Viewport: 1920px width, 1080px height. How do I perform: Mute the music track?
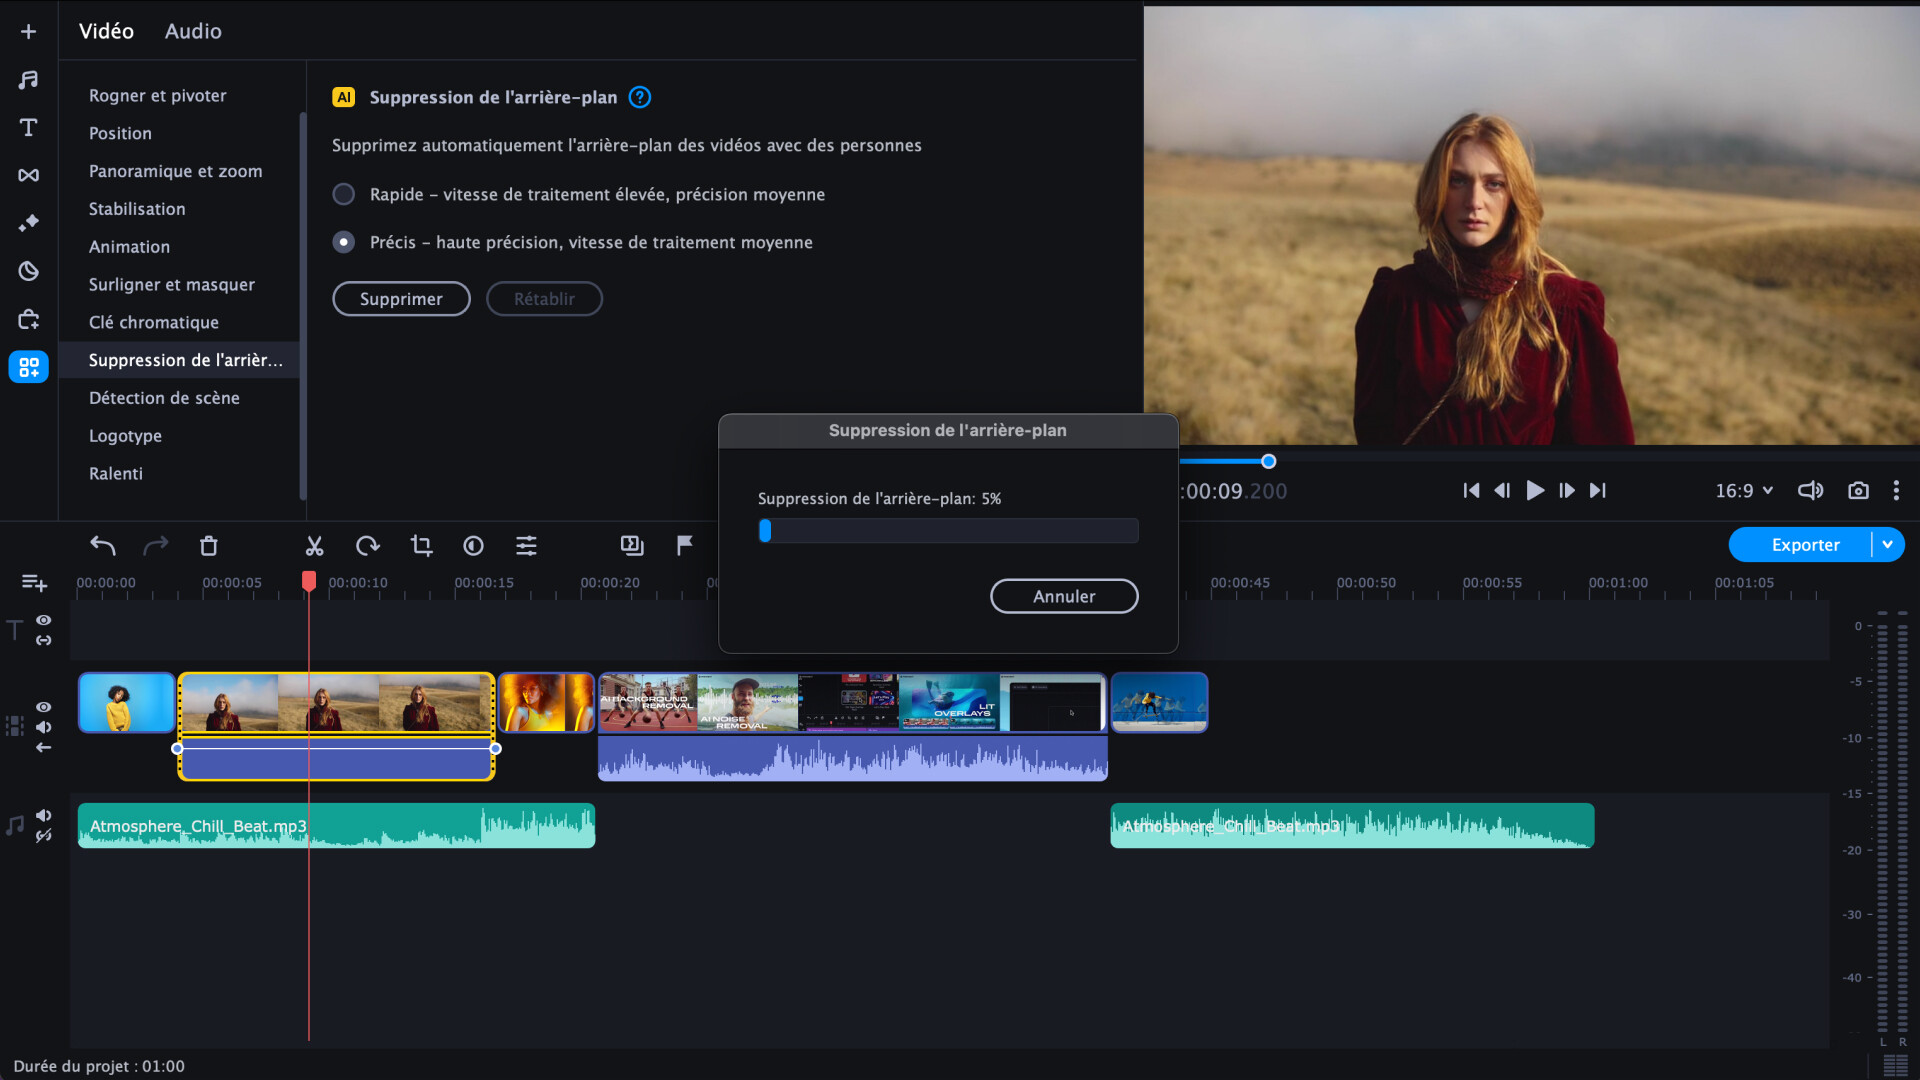(x=44, y=815)
